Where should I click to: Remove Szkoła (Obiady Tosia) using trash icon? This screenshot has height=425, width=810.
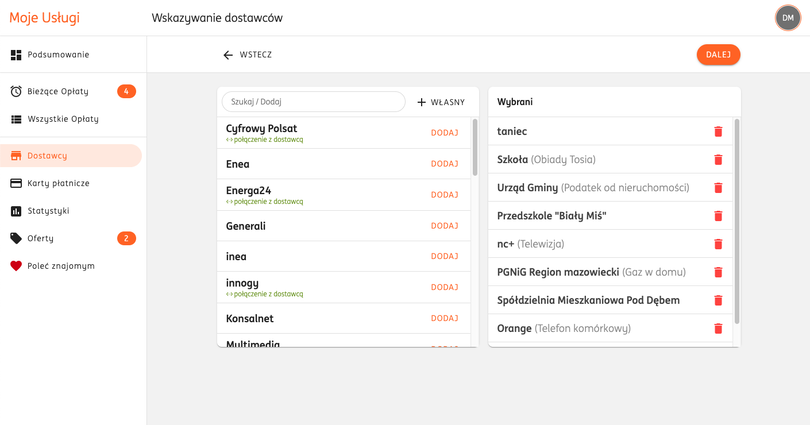(718, 160)
